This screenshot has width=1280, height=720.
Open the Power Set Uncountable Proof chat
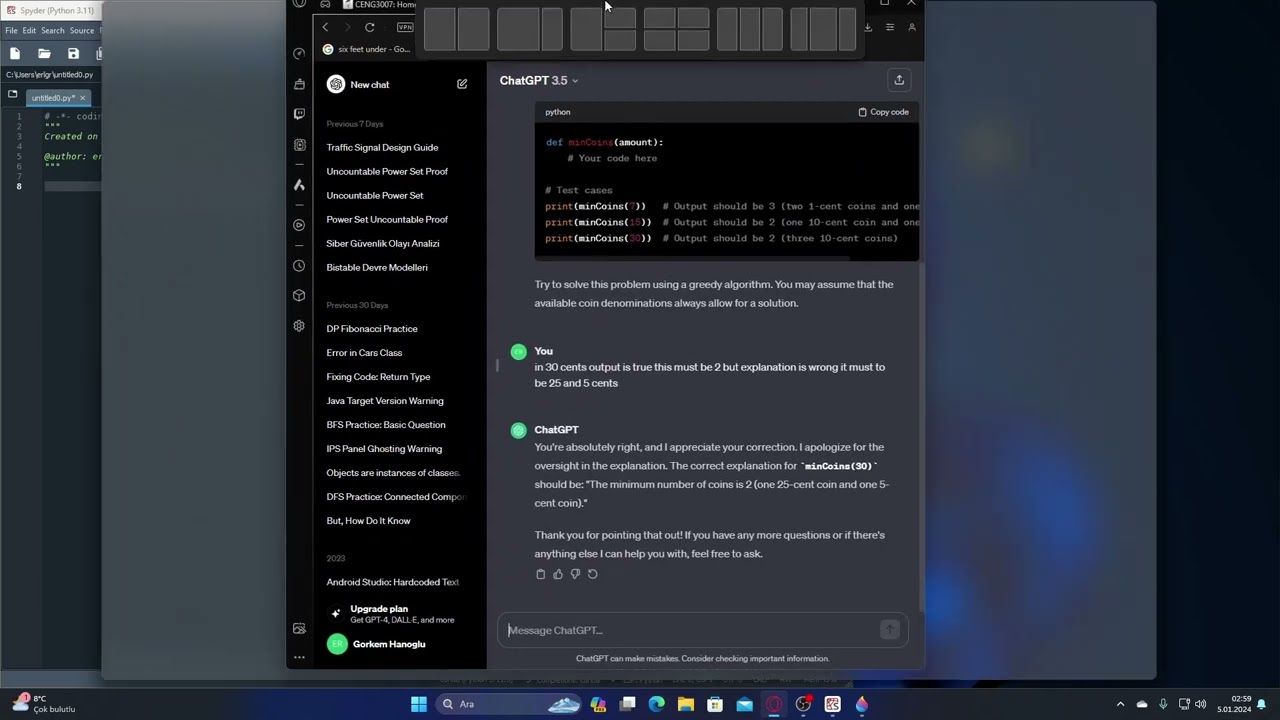387,219
